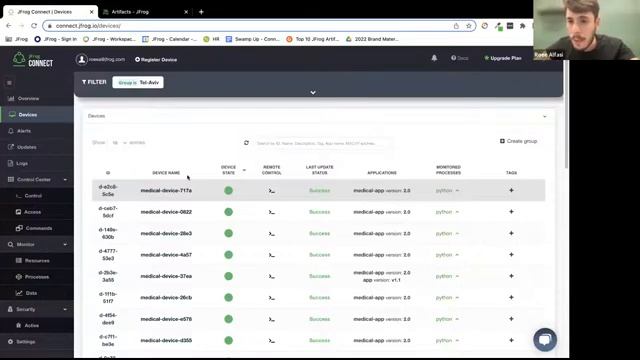The image size is (640, 360).
Task: Sort by device state arrow
Action: coord(244,170)
